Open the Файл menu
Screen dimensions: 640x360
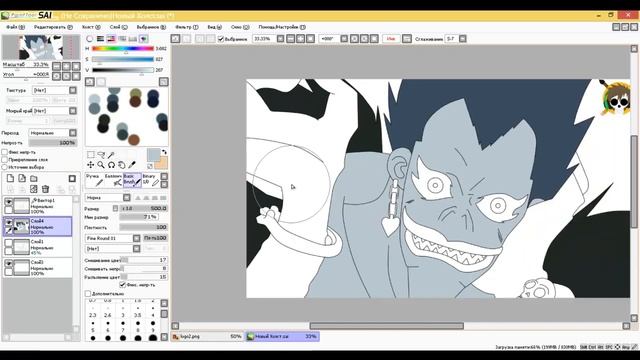(x=16, y=27)
